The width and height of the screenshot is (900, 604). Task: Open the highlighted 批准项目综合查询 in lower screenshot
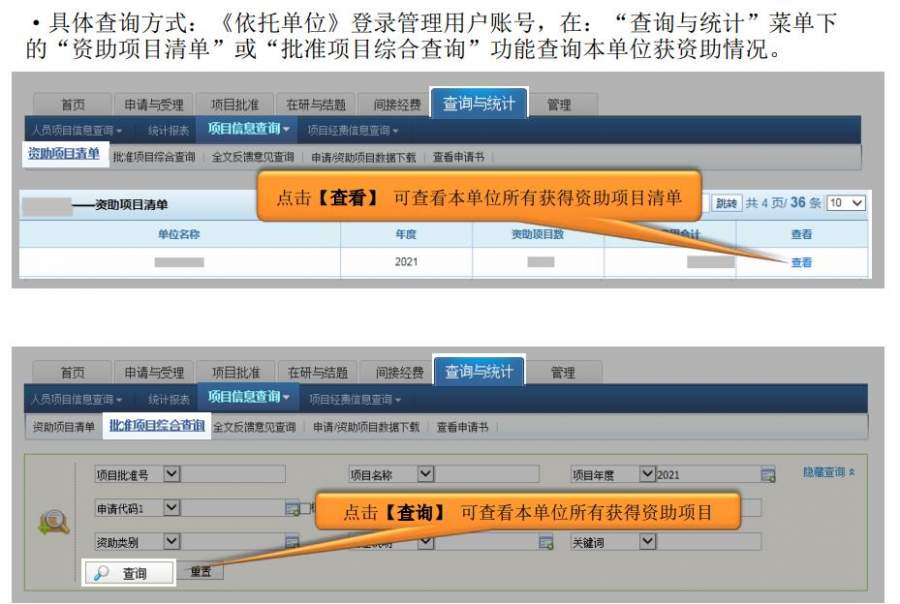[157, 425]
